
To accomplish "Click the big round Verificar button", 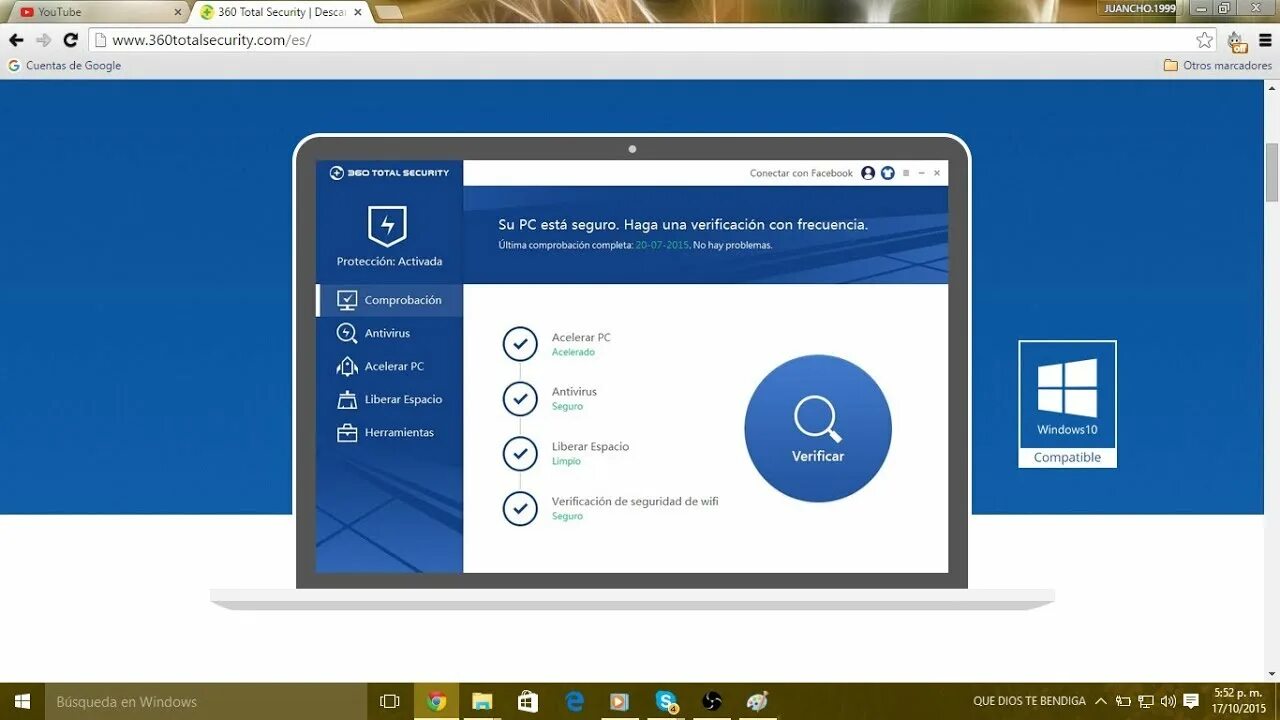I will 818,428.
